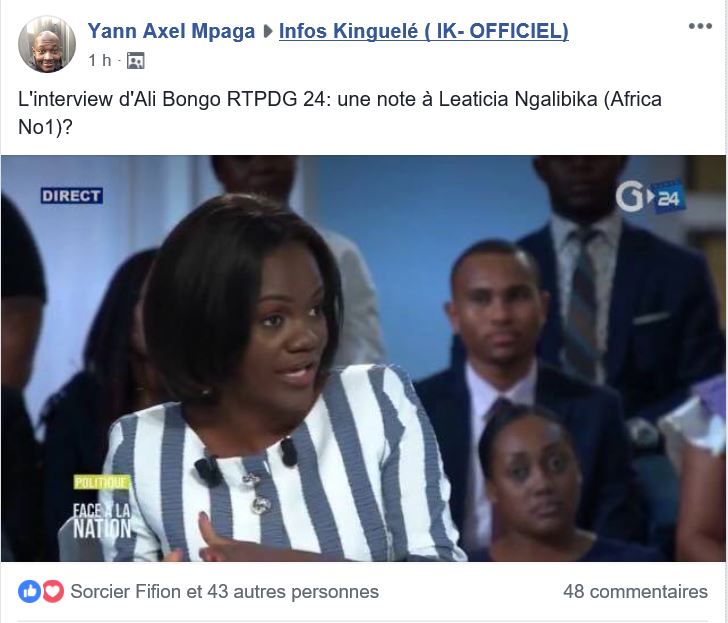Open the post's 1 h timestamp
The width and height of the screenshot is (728, 623).
coord(100,60)
